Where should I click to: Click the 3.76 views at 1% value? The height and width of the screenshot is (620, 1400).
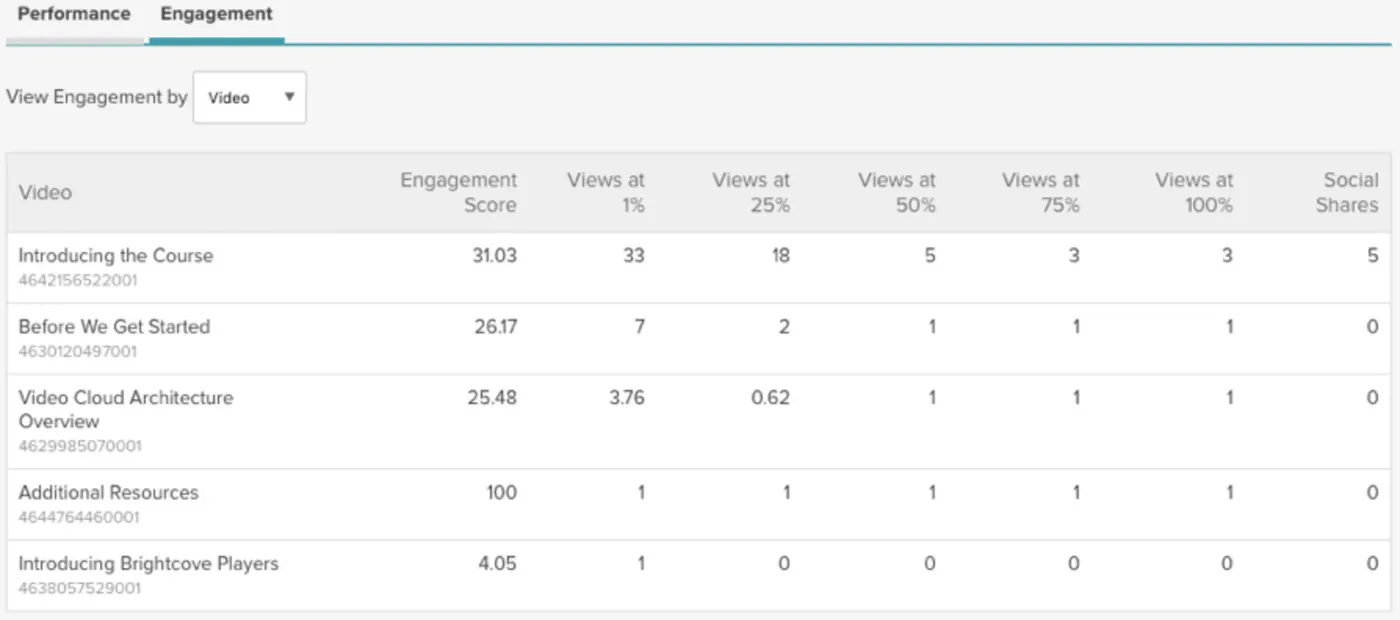tap(625, 397)
